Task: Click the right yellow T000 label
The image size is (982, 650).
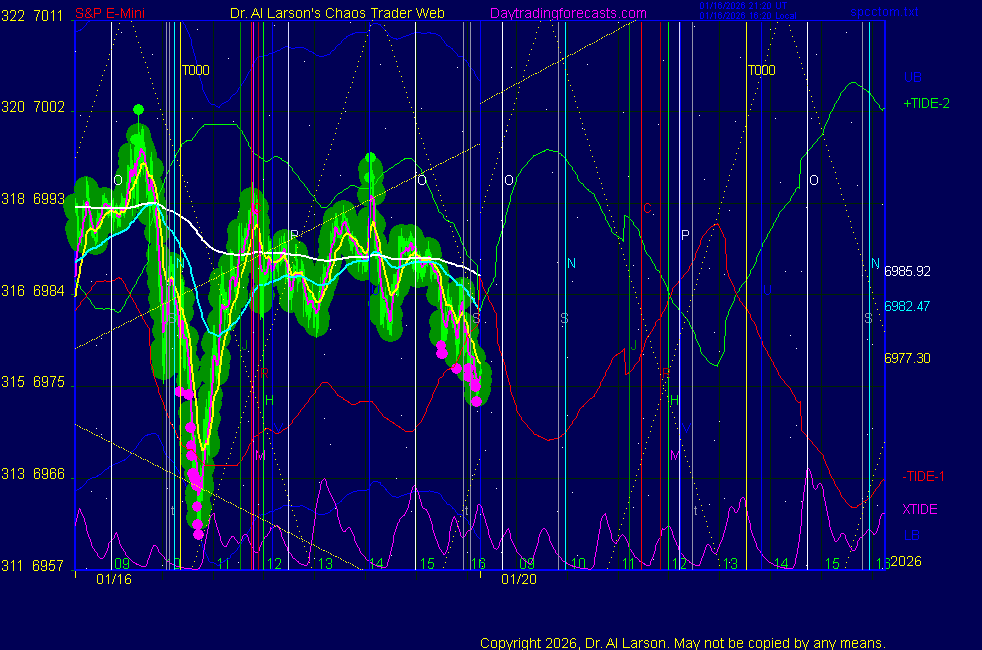Action: (x=761, y=71)
